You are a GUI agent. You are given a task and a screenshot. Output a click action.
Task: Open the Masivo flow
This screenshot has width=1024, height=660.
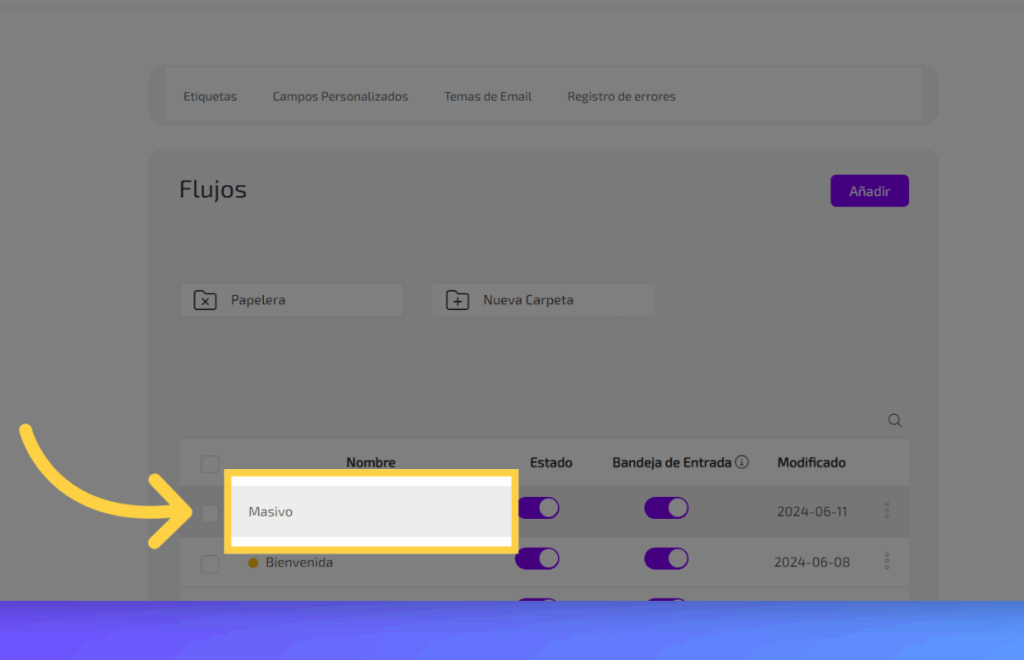(x=271, y=512)
